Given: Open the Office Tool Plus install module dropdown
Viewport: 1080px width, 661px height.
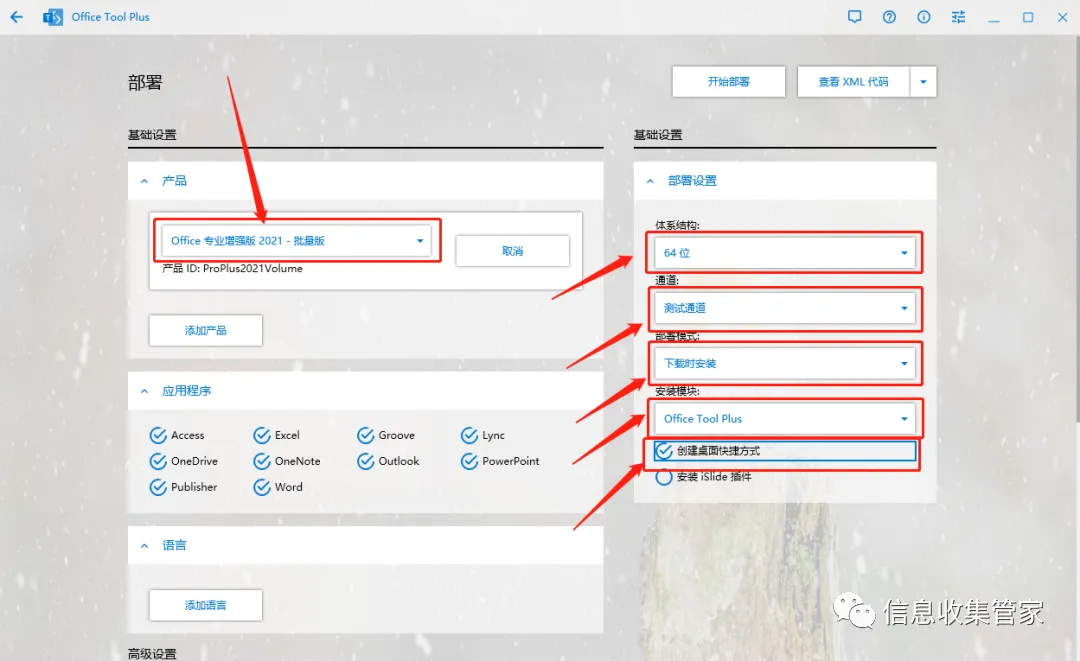Looking at the screenshot, I should (x=785, y=419).
